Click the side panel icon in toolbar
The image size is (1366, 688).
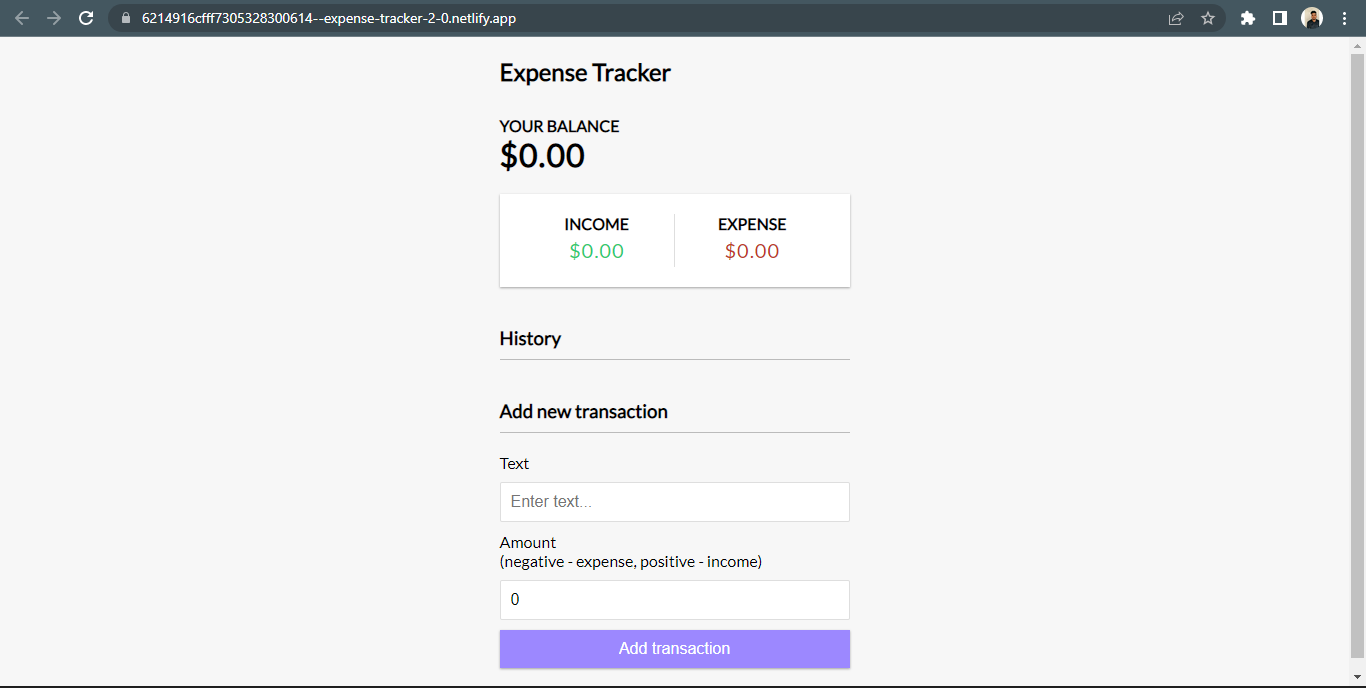point(1280,18)
